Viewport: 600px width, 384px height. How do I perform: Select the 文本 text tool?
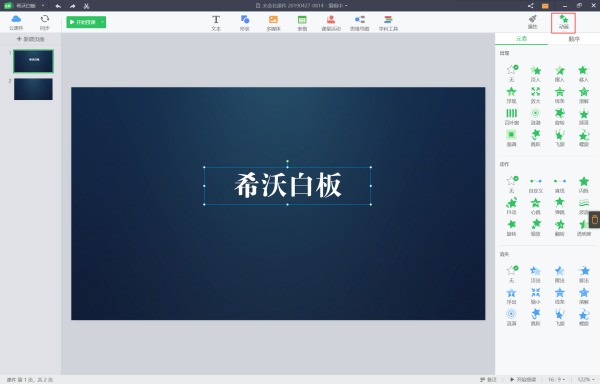click(x=216, y=23)
